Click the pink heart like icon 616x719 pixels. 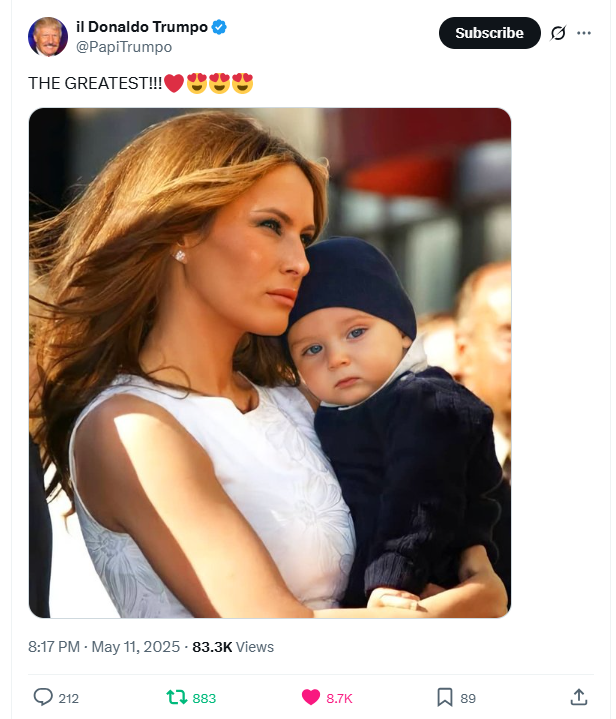point(311,698)
